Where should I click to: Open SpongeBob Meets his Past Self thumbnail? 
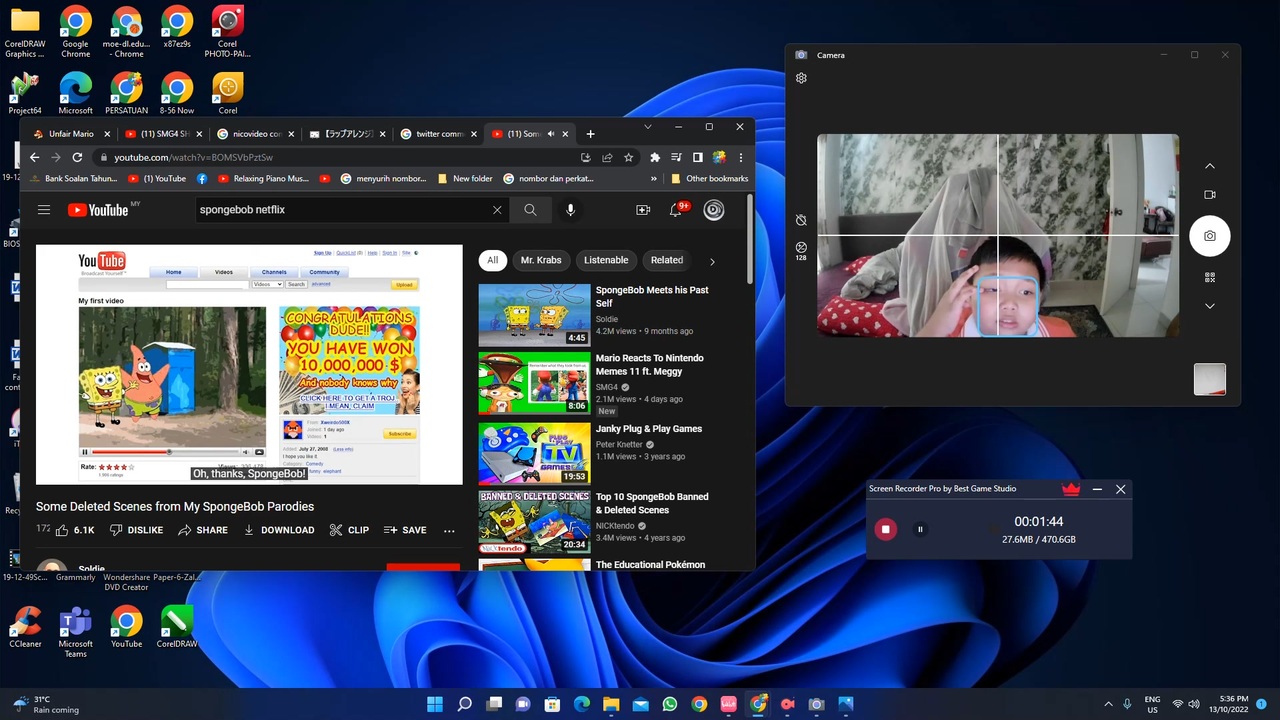534,314
